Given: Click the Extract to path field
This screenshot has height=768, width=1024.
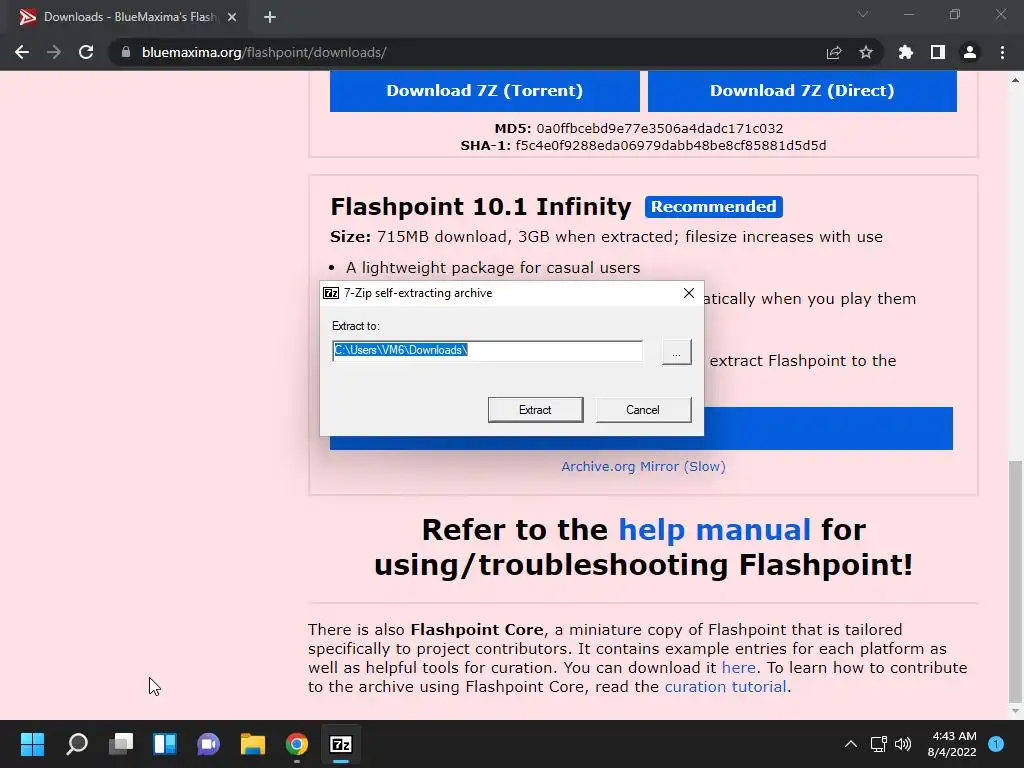Looking at the screenshot, I should click(487, 350).
